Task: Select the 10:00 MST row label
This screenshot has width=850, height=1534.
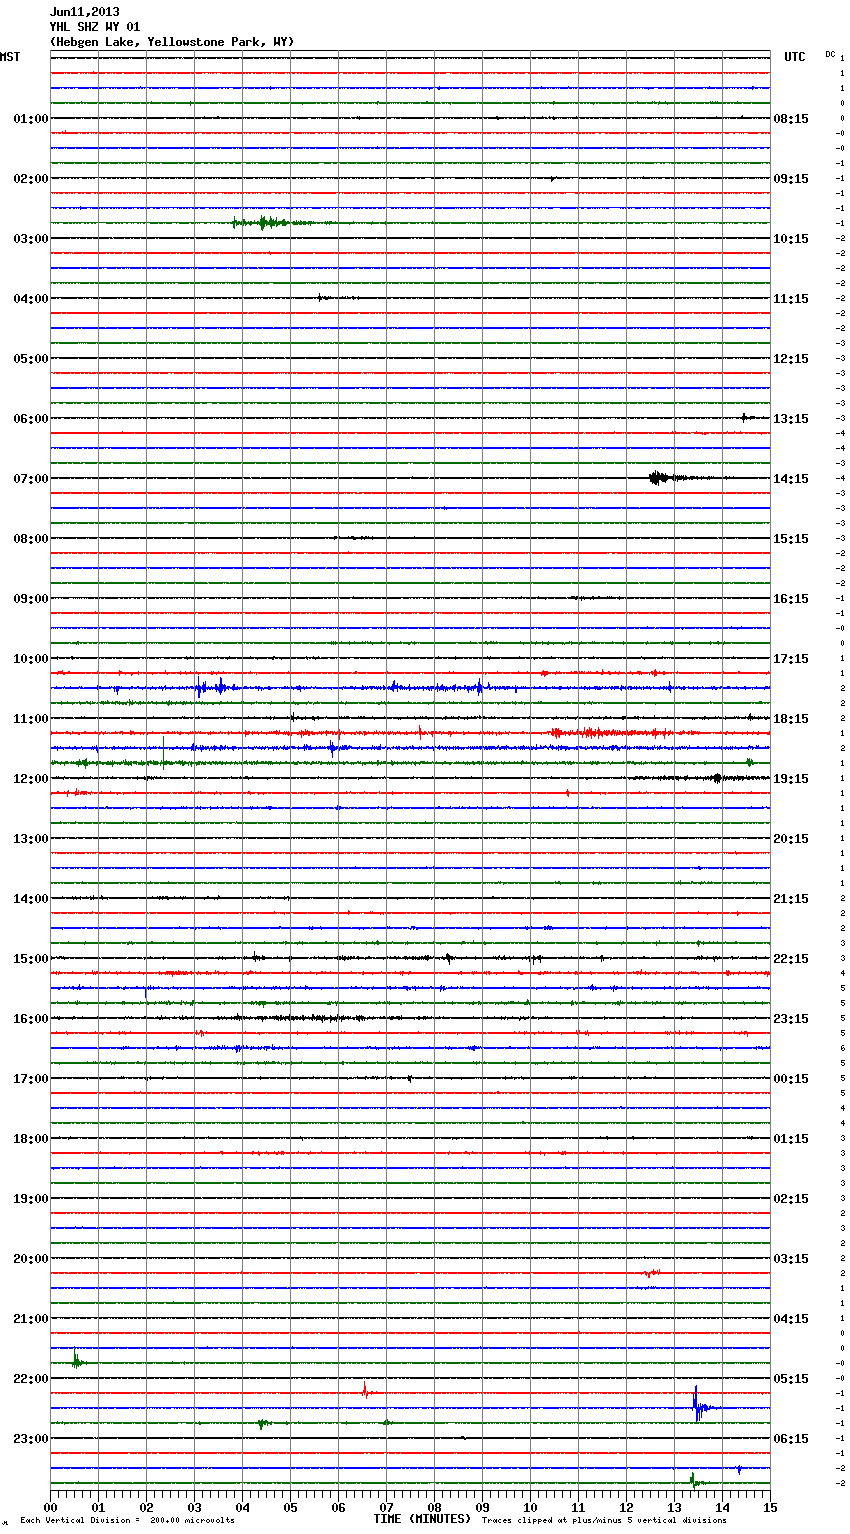Action: point(30,659)
